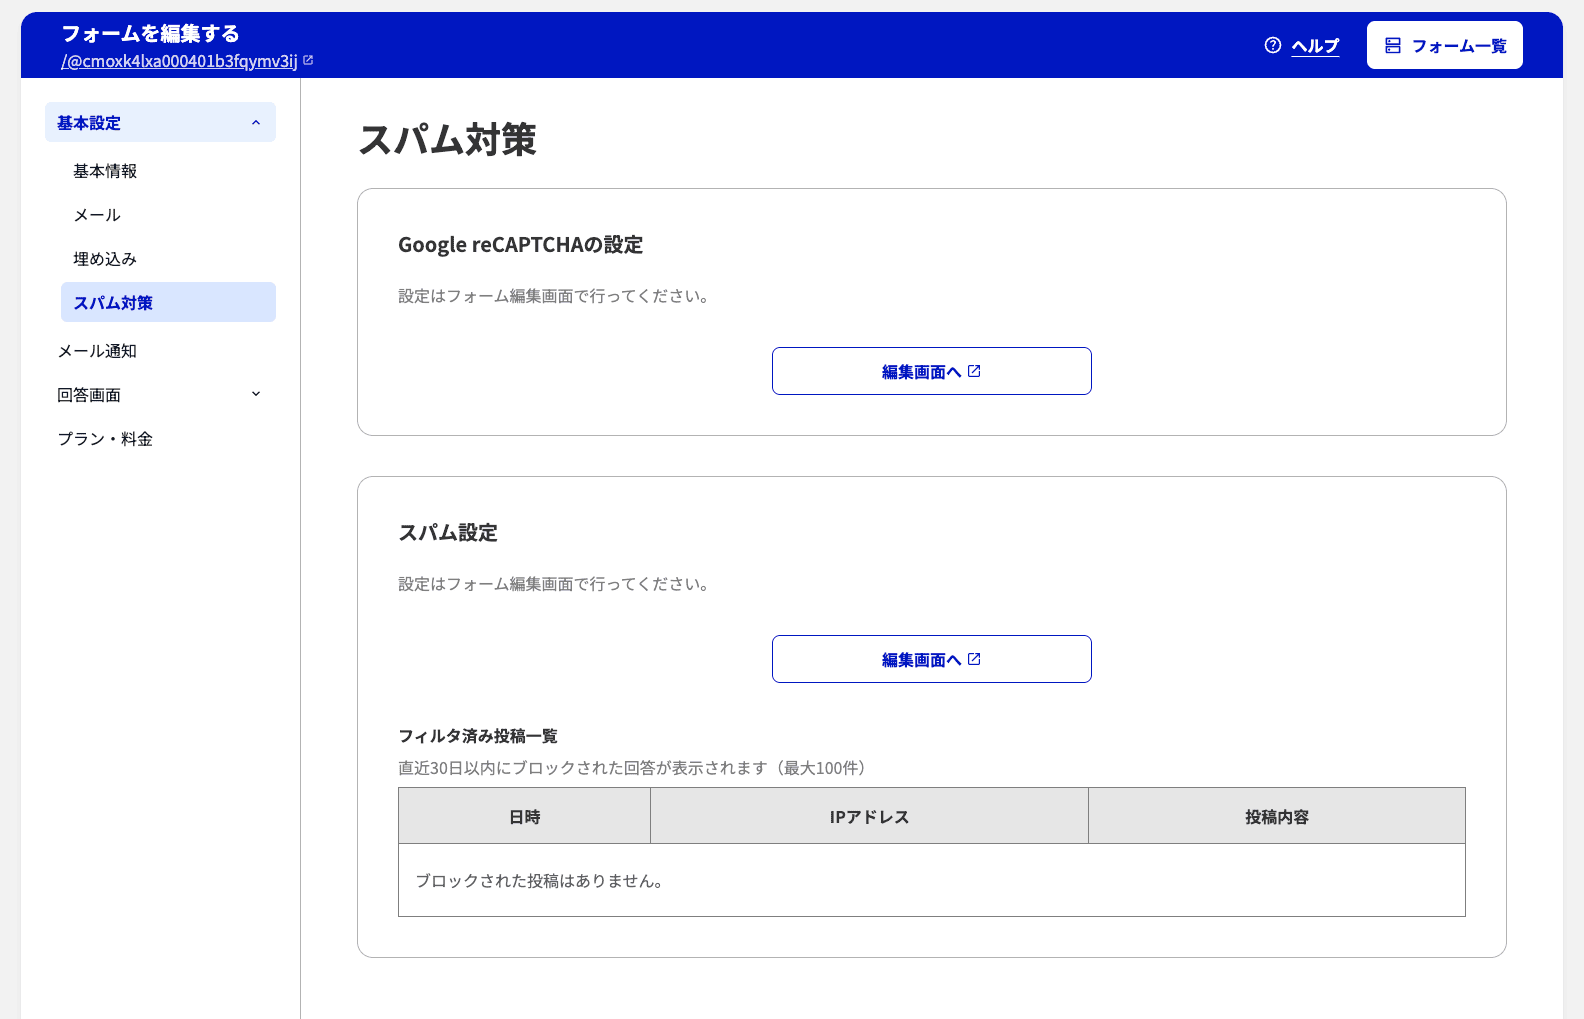Open the form URL link in header

[x=179, y=61]
